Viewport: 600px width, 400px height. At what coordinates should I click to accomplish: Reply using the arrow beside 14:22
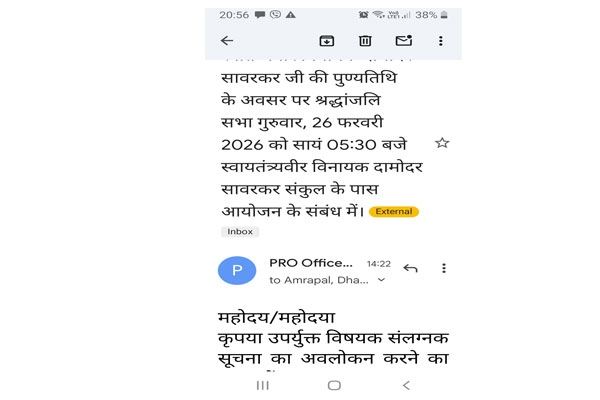pyautogui.click(x=410, y=268)
